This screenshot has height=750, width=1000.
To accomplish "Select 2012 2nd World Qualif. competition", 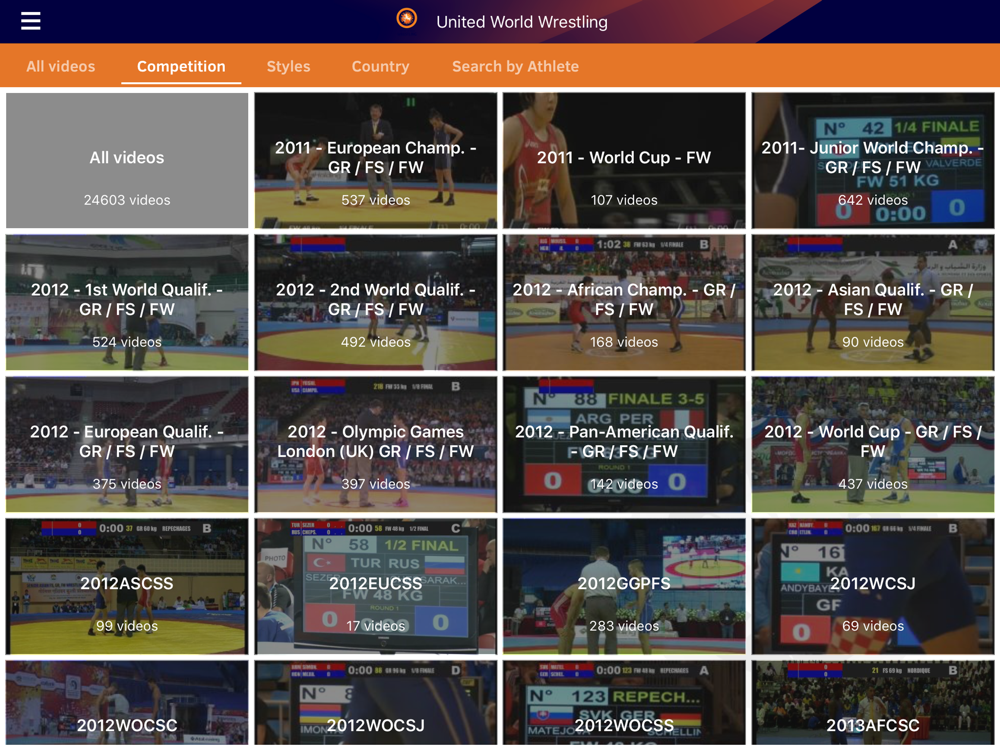I will tap(376, 302).
